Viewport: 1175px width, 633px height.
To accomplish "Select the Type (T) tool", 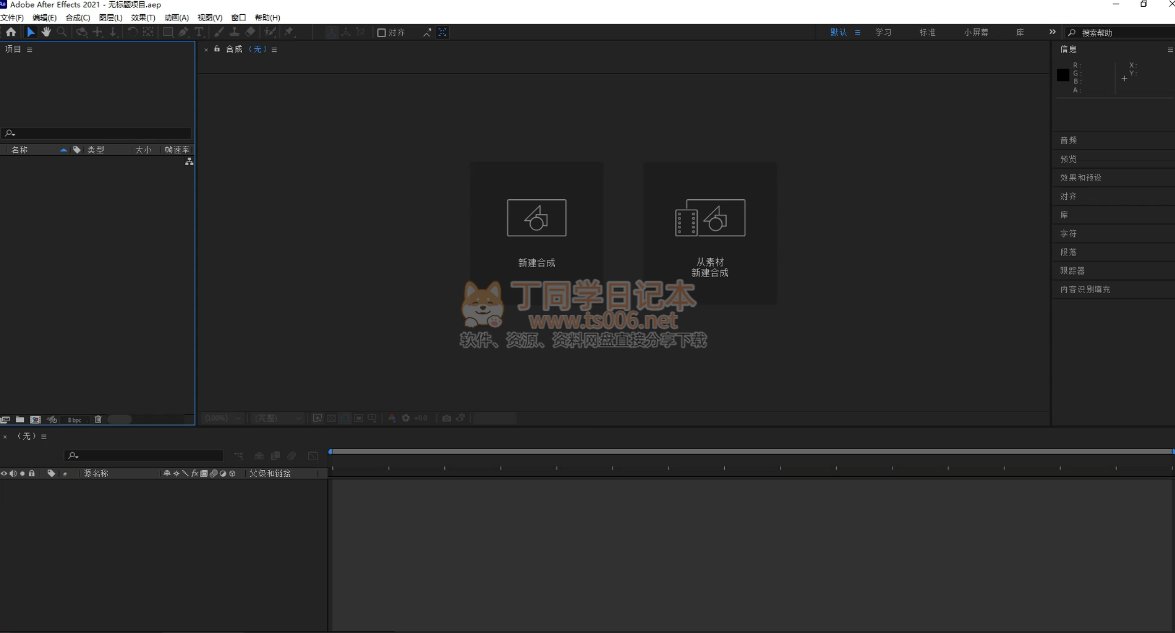I will click(199, 32).
